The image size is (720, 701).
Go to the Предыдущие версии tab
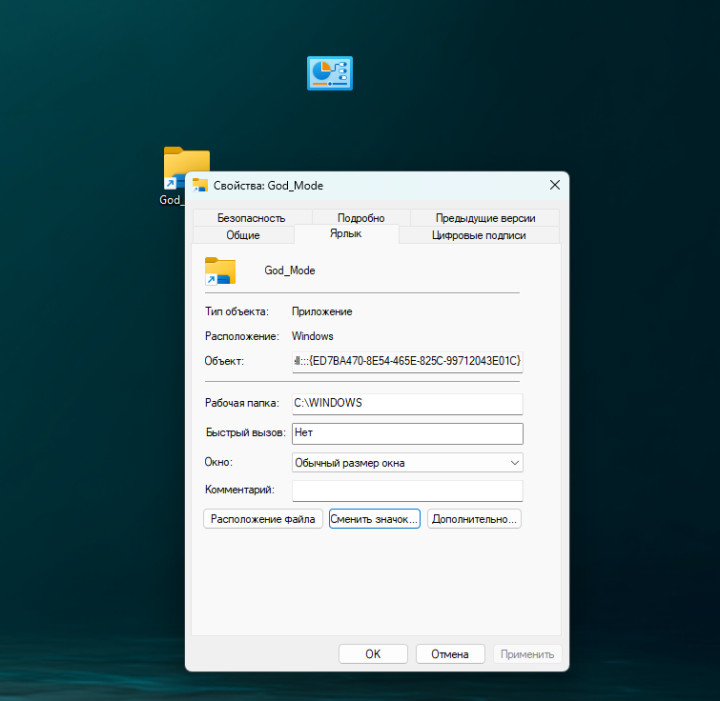(x=485, y=218)
